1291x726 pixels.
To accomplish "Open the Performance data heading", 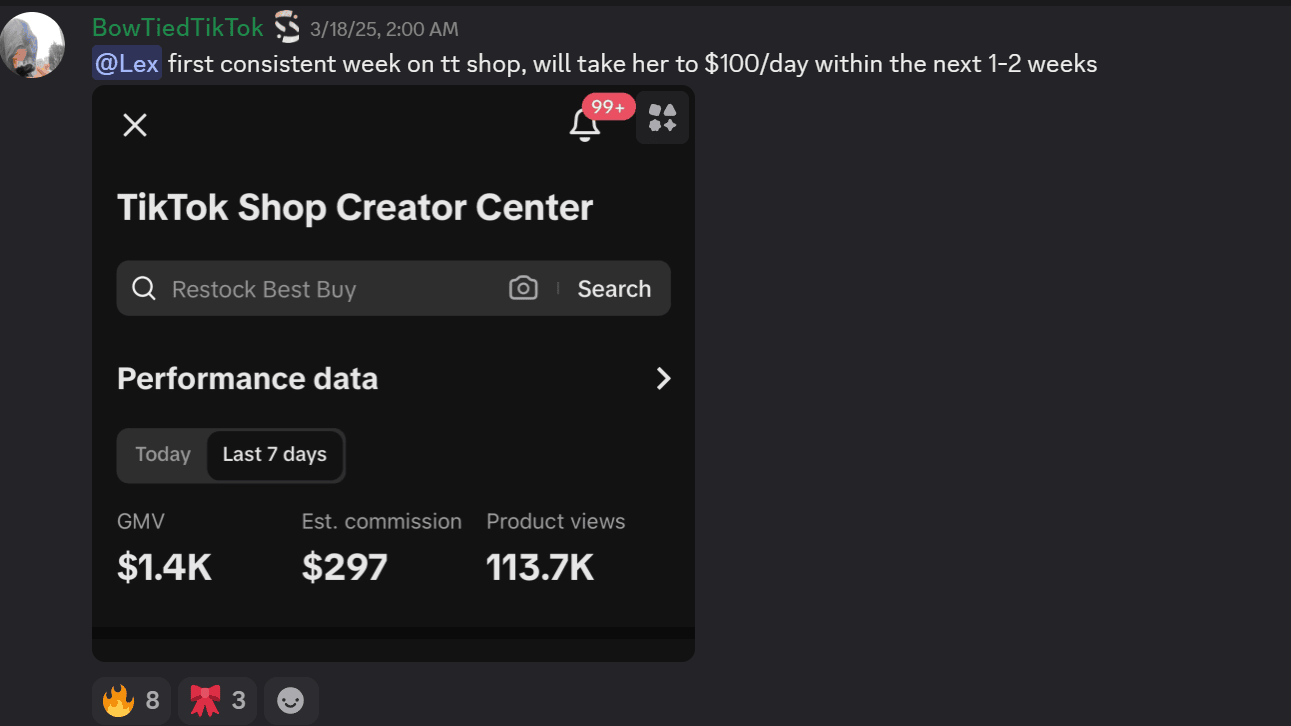I will [x=248, y=379].
